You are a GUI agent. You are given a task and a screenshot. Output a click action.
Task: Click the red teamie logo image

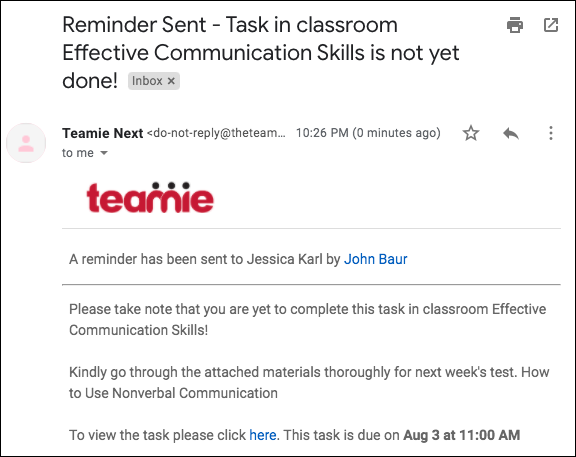point(150,197)
